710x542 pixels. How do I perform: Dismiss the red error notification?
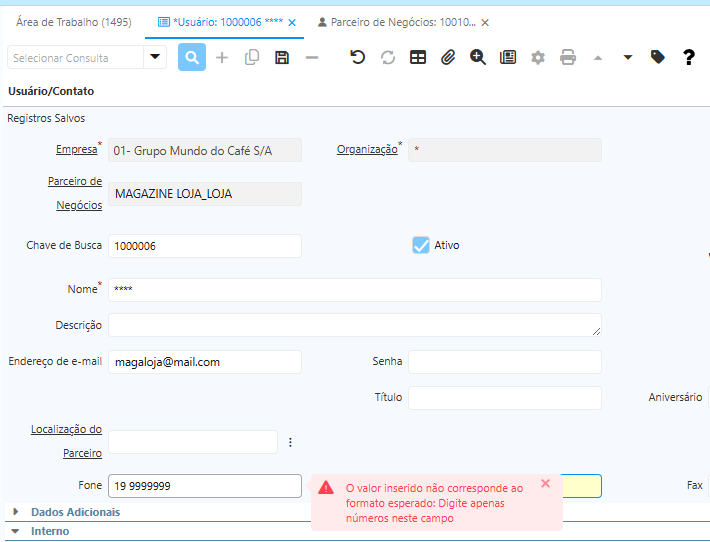pyautogui.click(x=545, y=483)
